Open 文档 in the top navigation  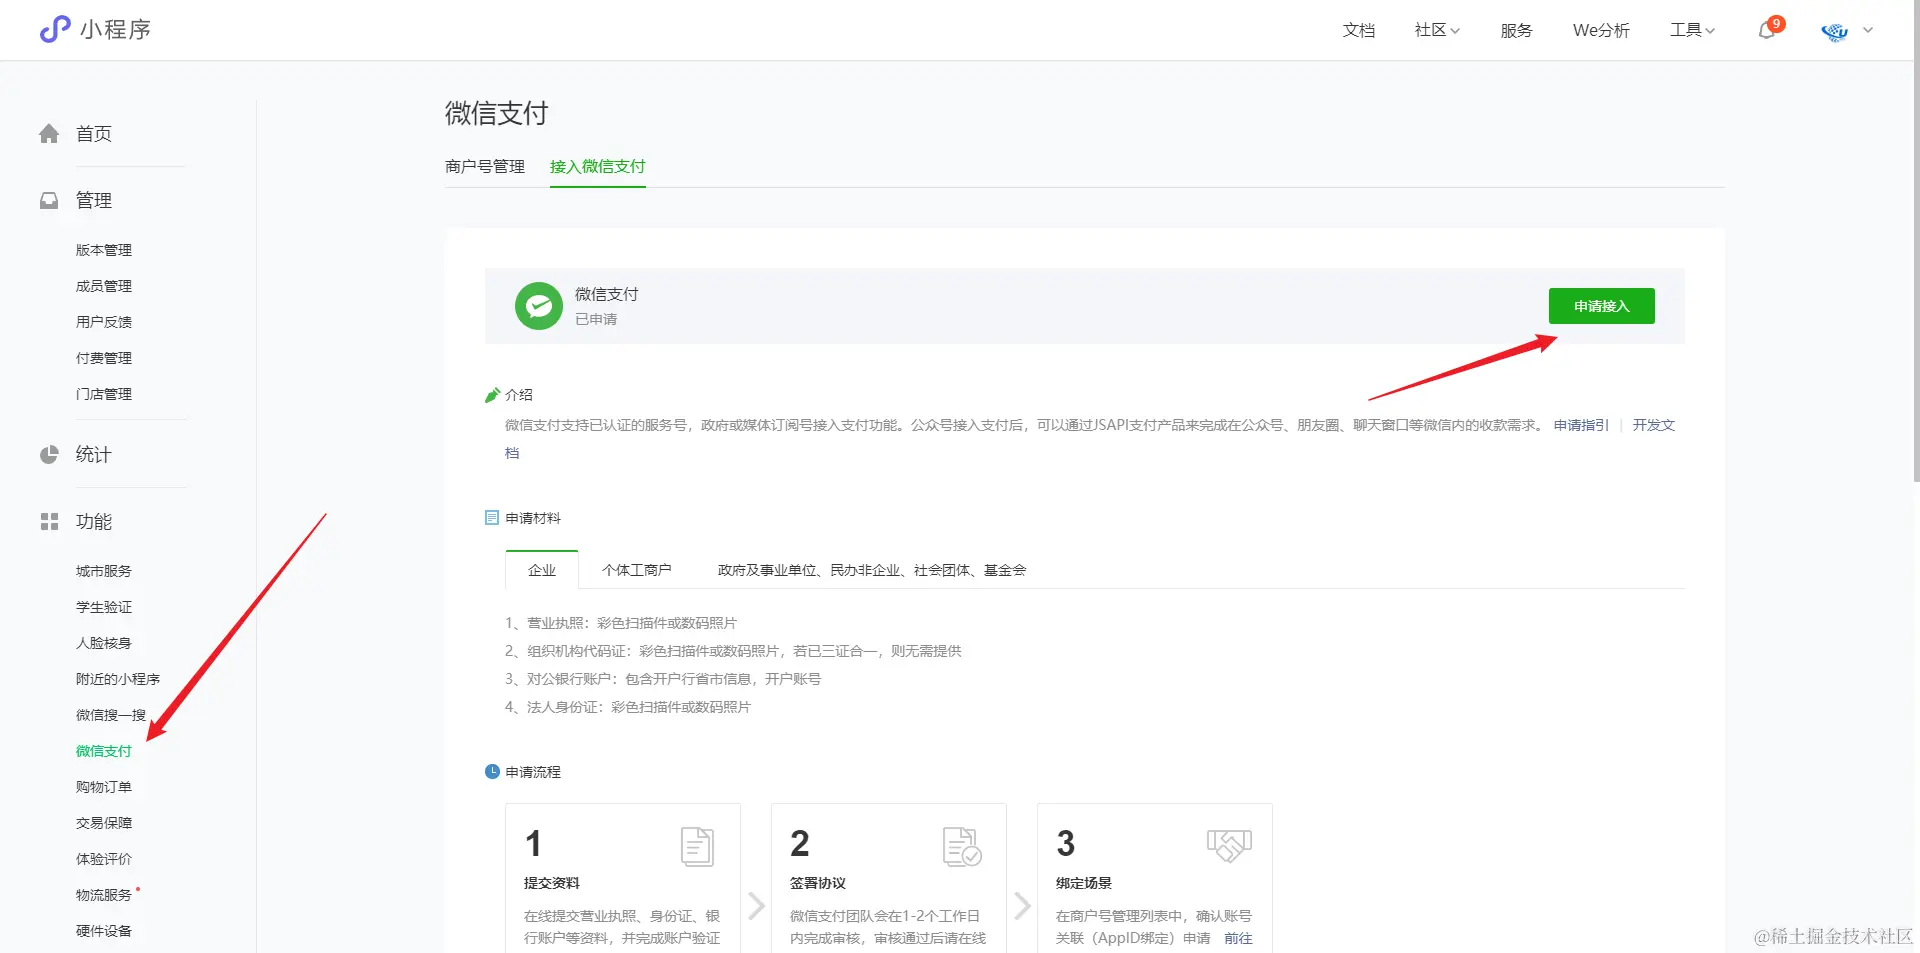[x=1359, y=30]
